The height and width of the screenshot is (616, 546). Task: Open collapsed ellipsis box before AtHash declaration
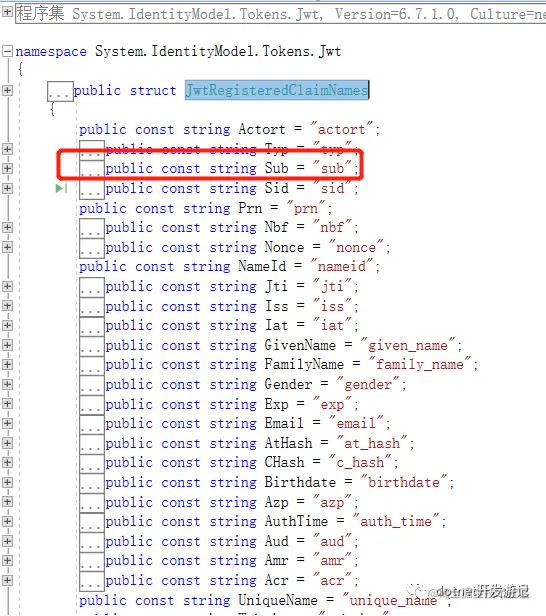pyautogui.click(x=92, y=444)
